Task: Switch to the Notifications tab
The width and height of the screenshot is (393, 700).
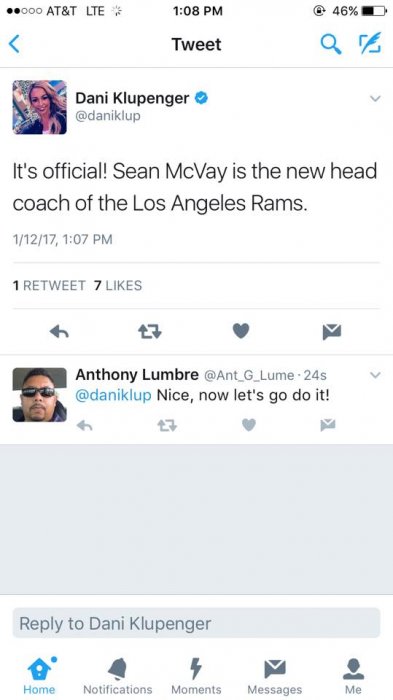Action: (117, 676)
